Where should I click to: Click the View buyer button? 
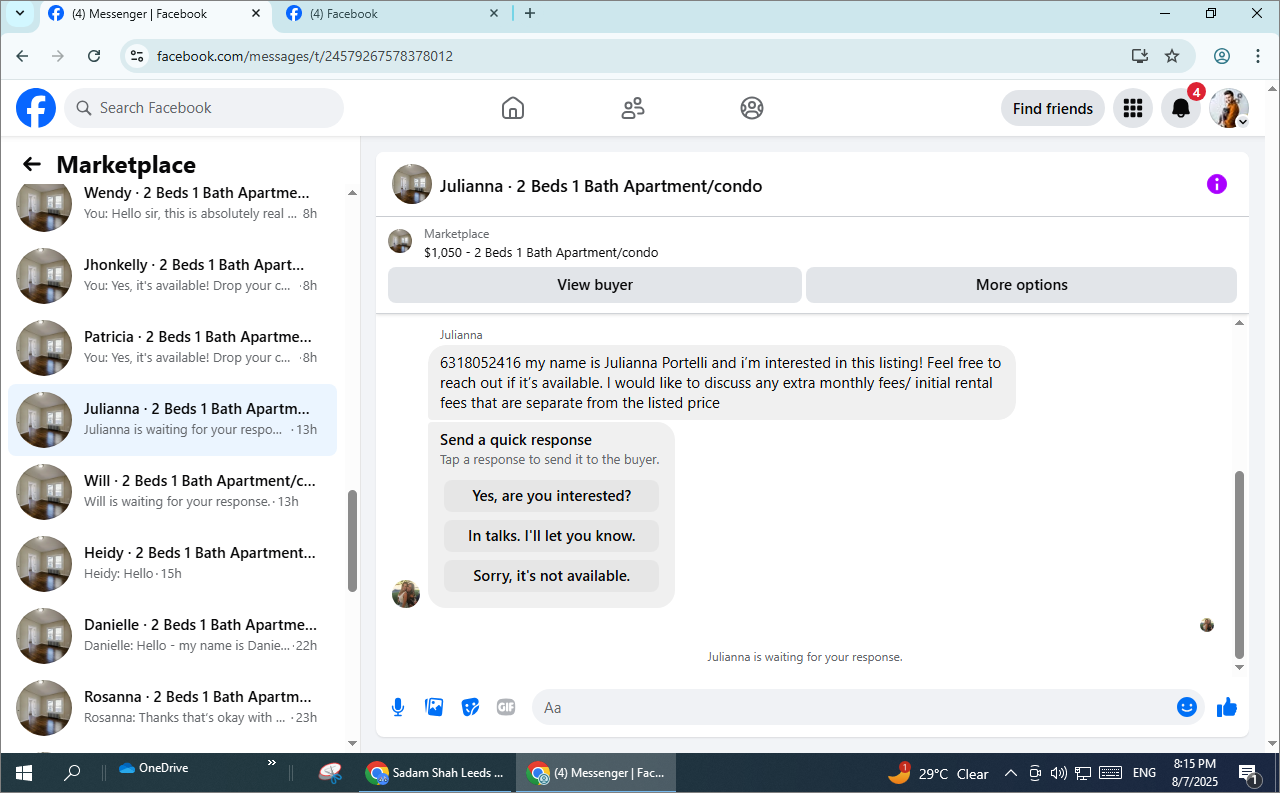point(595,285)
